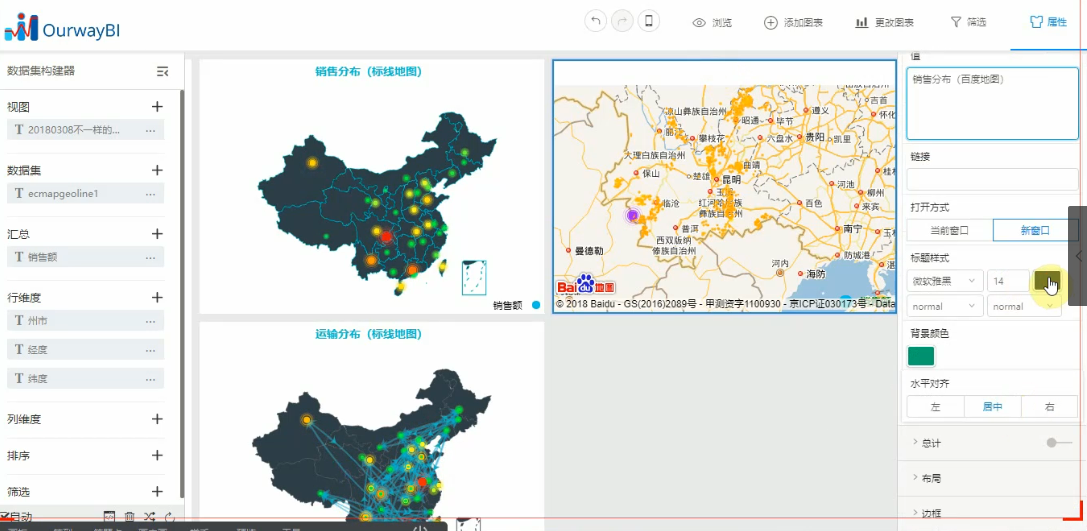Image resolution: width=1087 pixels, height=531 pixels.
Task: Click the trash delete icon beside 自动
Action: [x=129, y=516]
